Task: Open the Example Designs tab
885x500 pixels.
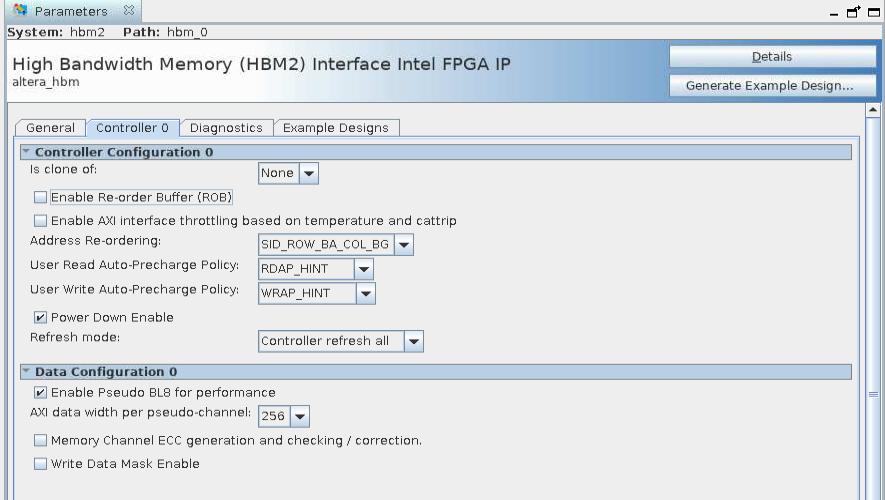Action: pyautogui.click(x=337, y=128)
